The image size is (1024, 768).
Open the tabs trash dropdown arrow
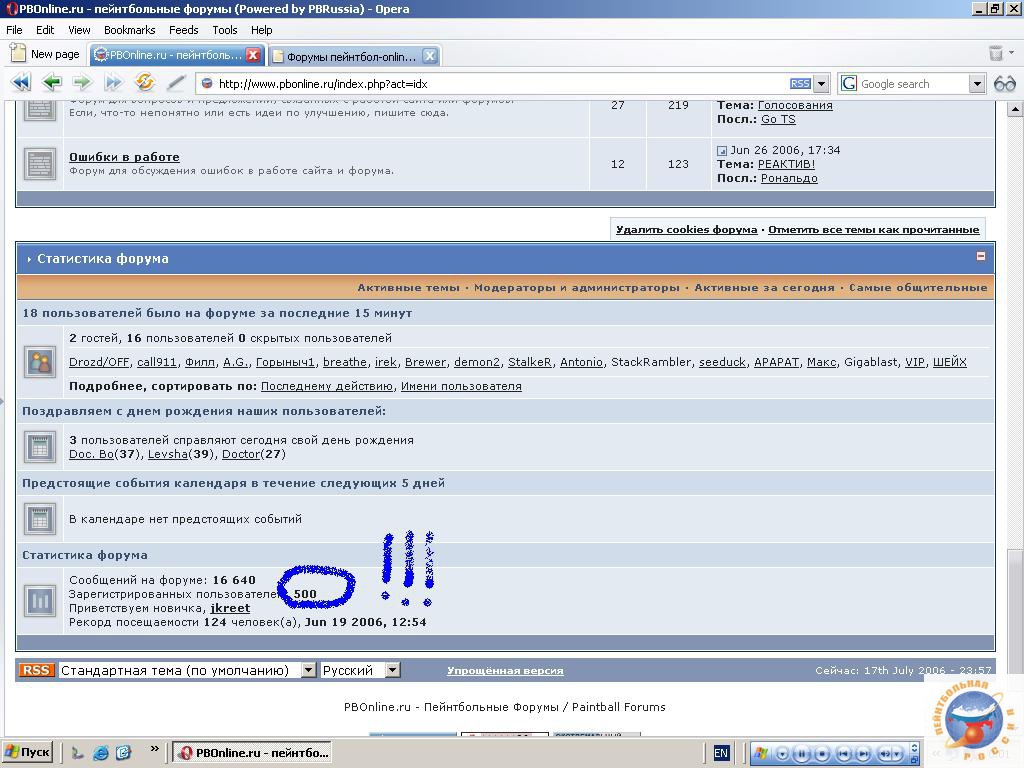click(1011, 52)
